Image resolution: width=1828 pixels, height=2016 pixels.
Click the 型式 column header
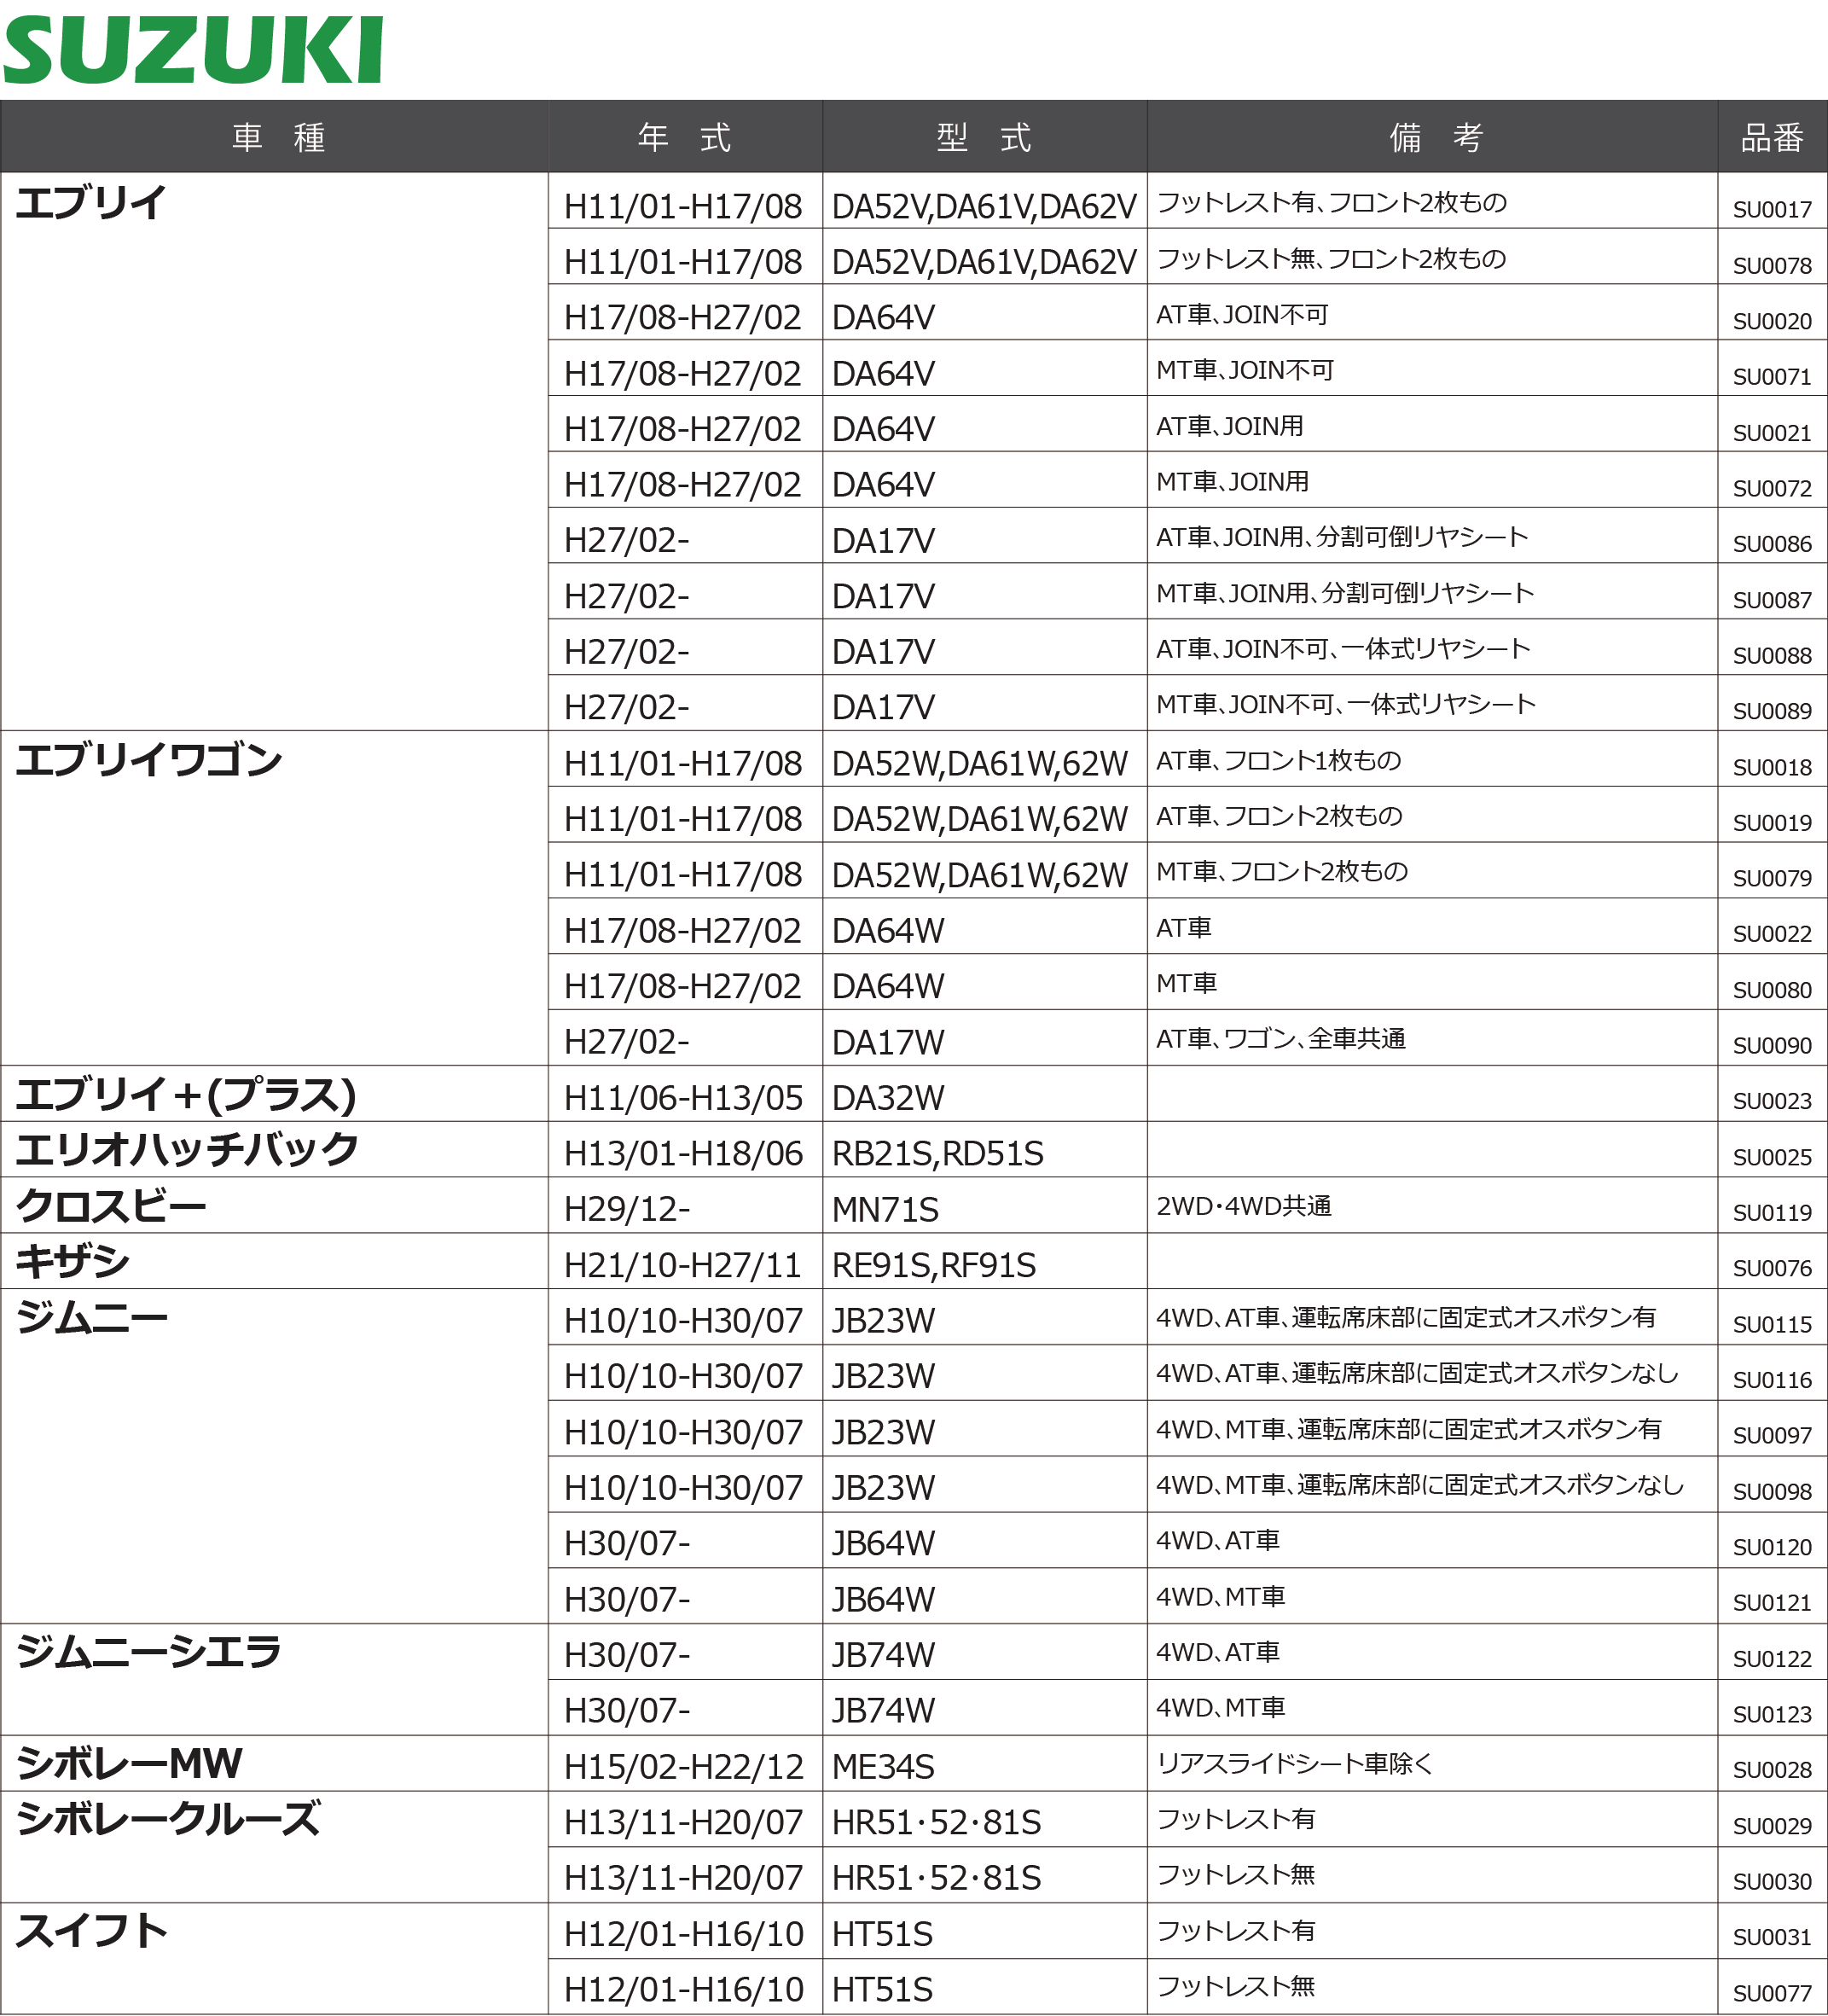[x=983, y=137]
